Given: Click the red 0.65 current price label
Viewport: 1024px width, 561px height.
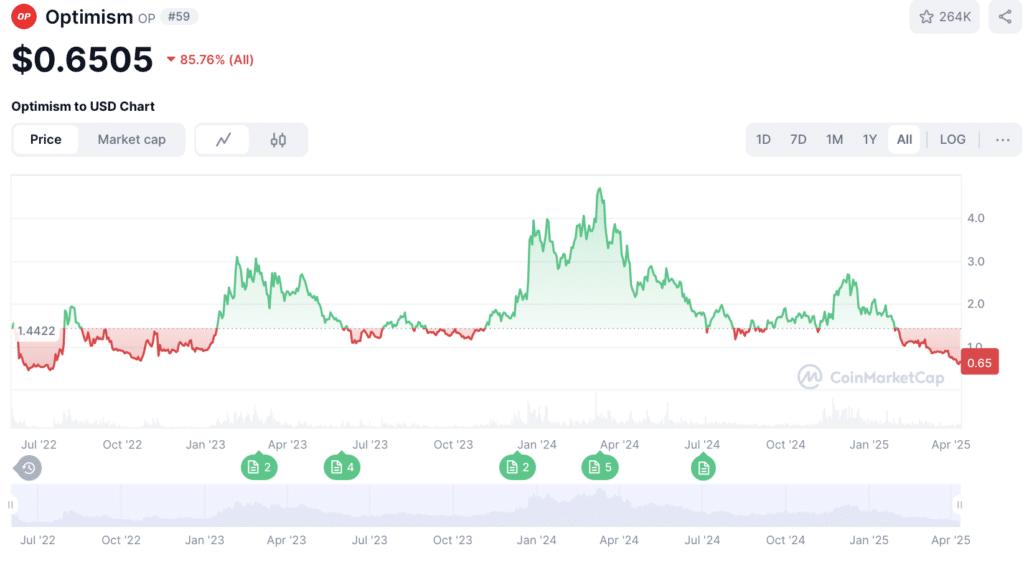Looking at the screenshot, I should tap(980, 363).
